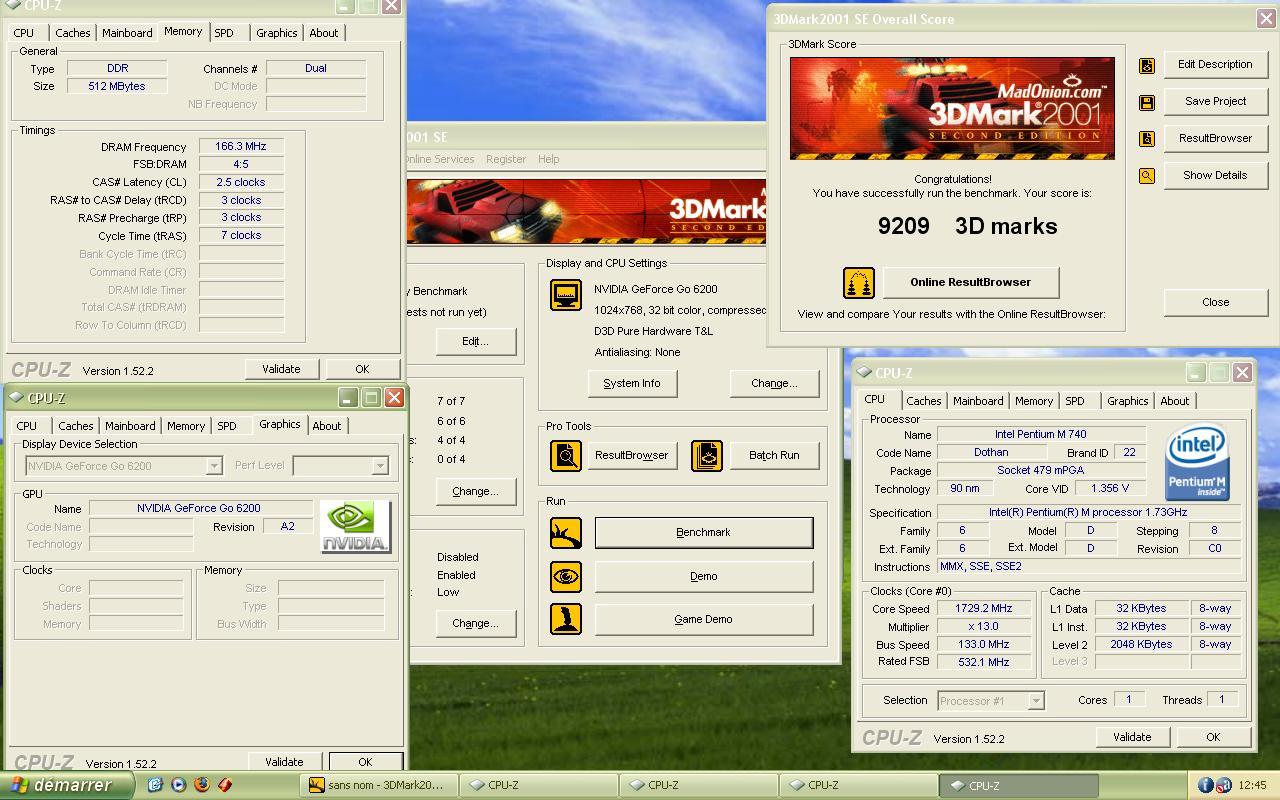Click the Edit... button in 3DMark
Viewport: 1280px width, 800px height.
[475, 342]
